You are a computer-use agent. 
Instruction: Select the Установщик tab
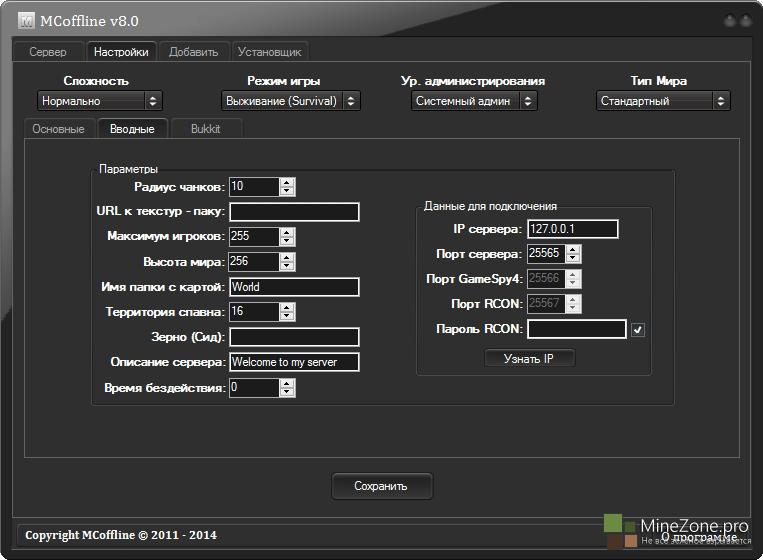(x=270, y=52)
